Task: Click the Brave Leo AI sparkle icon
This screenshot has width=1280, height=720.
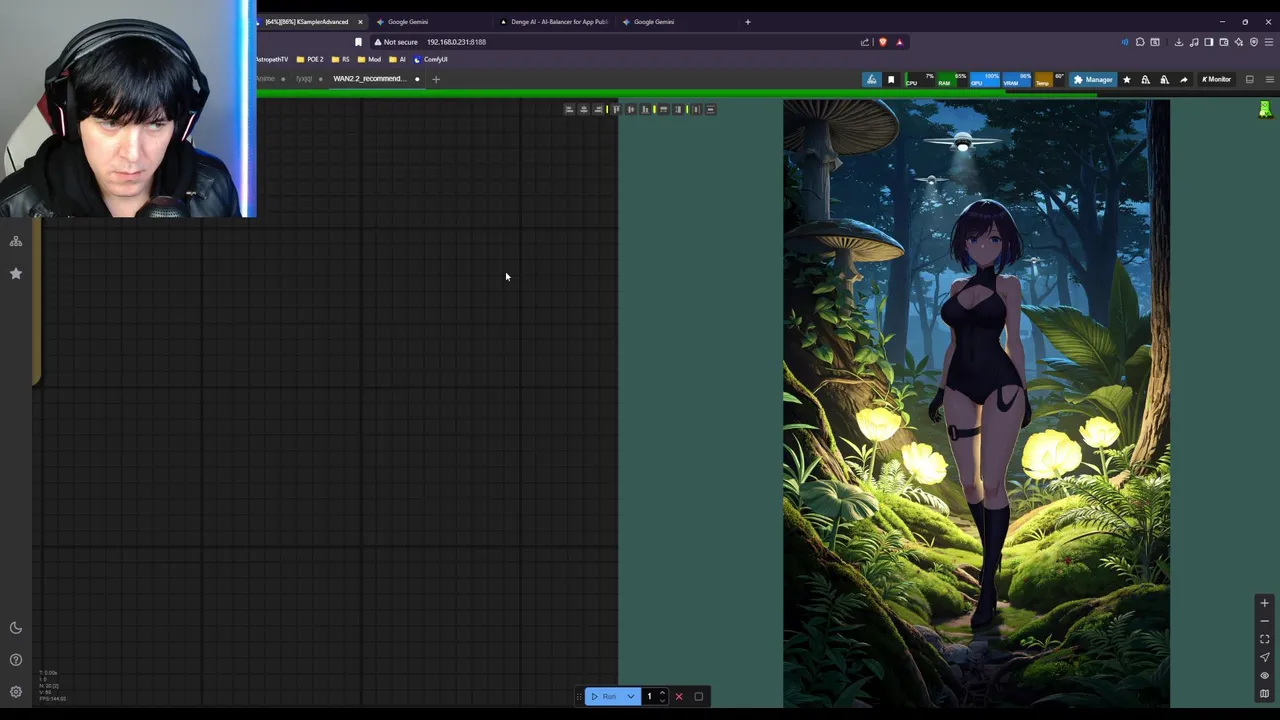Action: click(1239, 42)
